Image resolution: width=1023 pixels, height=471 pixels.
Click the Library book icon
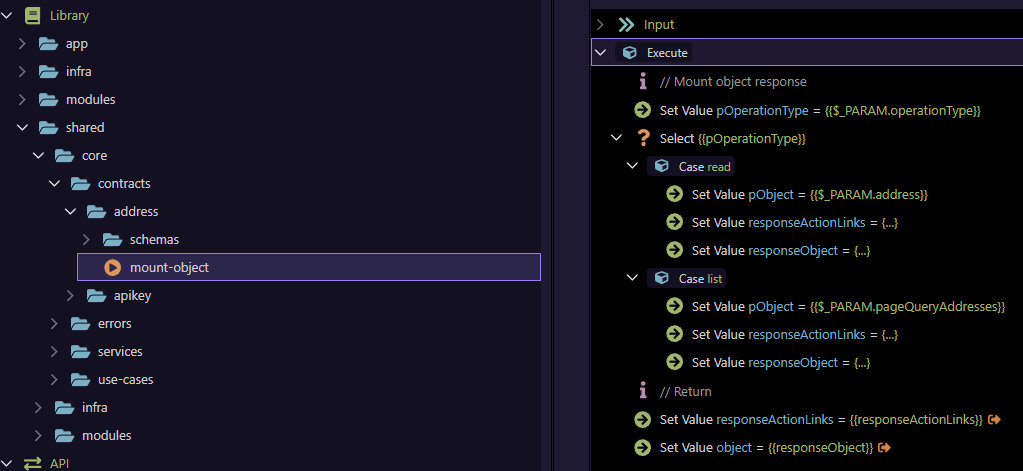(x=32, y=16)
